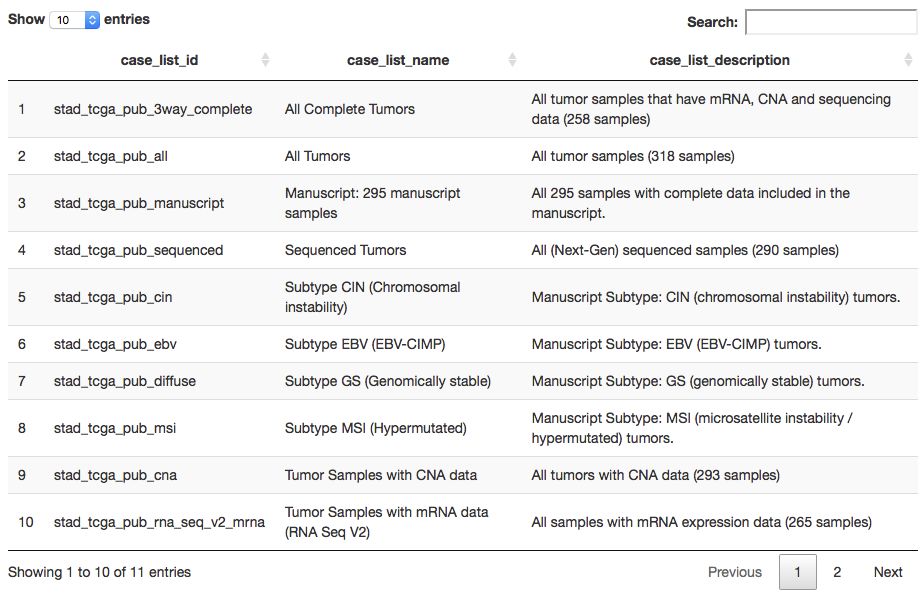Click sort arrows beside case_list_description header
The height and width of the screenshot is (593, 921).
pyautogui.click(x=908, y=60)
